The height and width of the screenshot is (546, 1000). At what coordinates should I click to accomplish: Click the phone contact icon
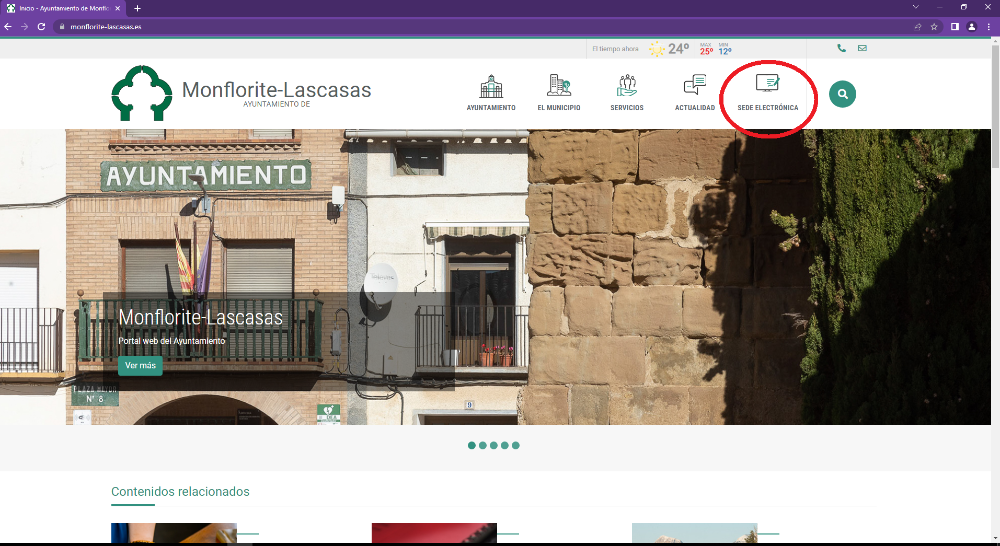[841, 48]
